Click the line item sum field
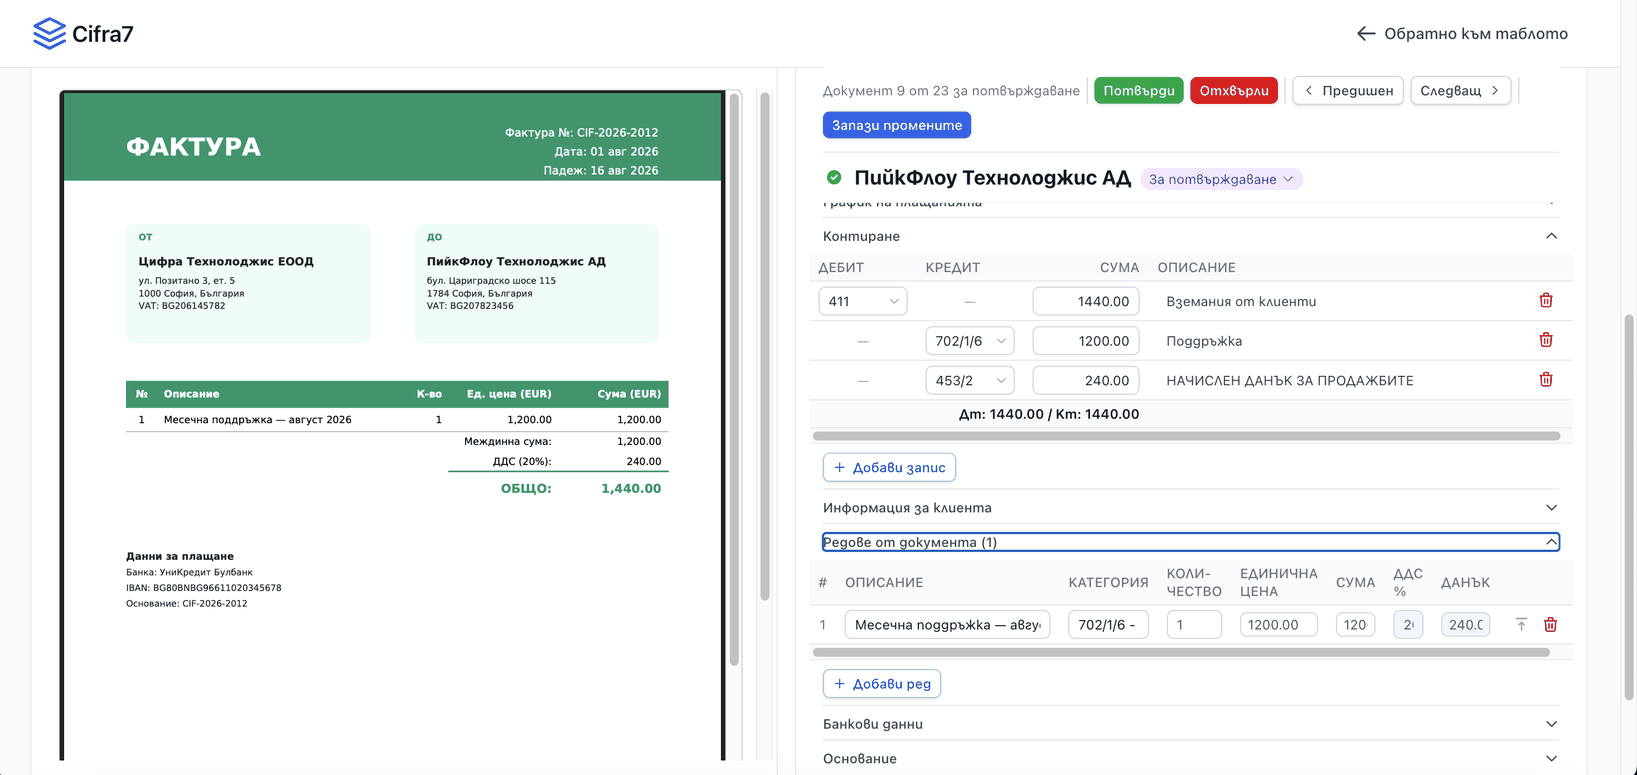Screen dimensions: 1637x775 (1355, 625)
